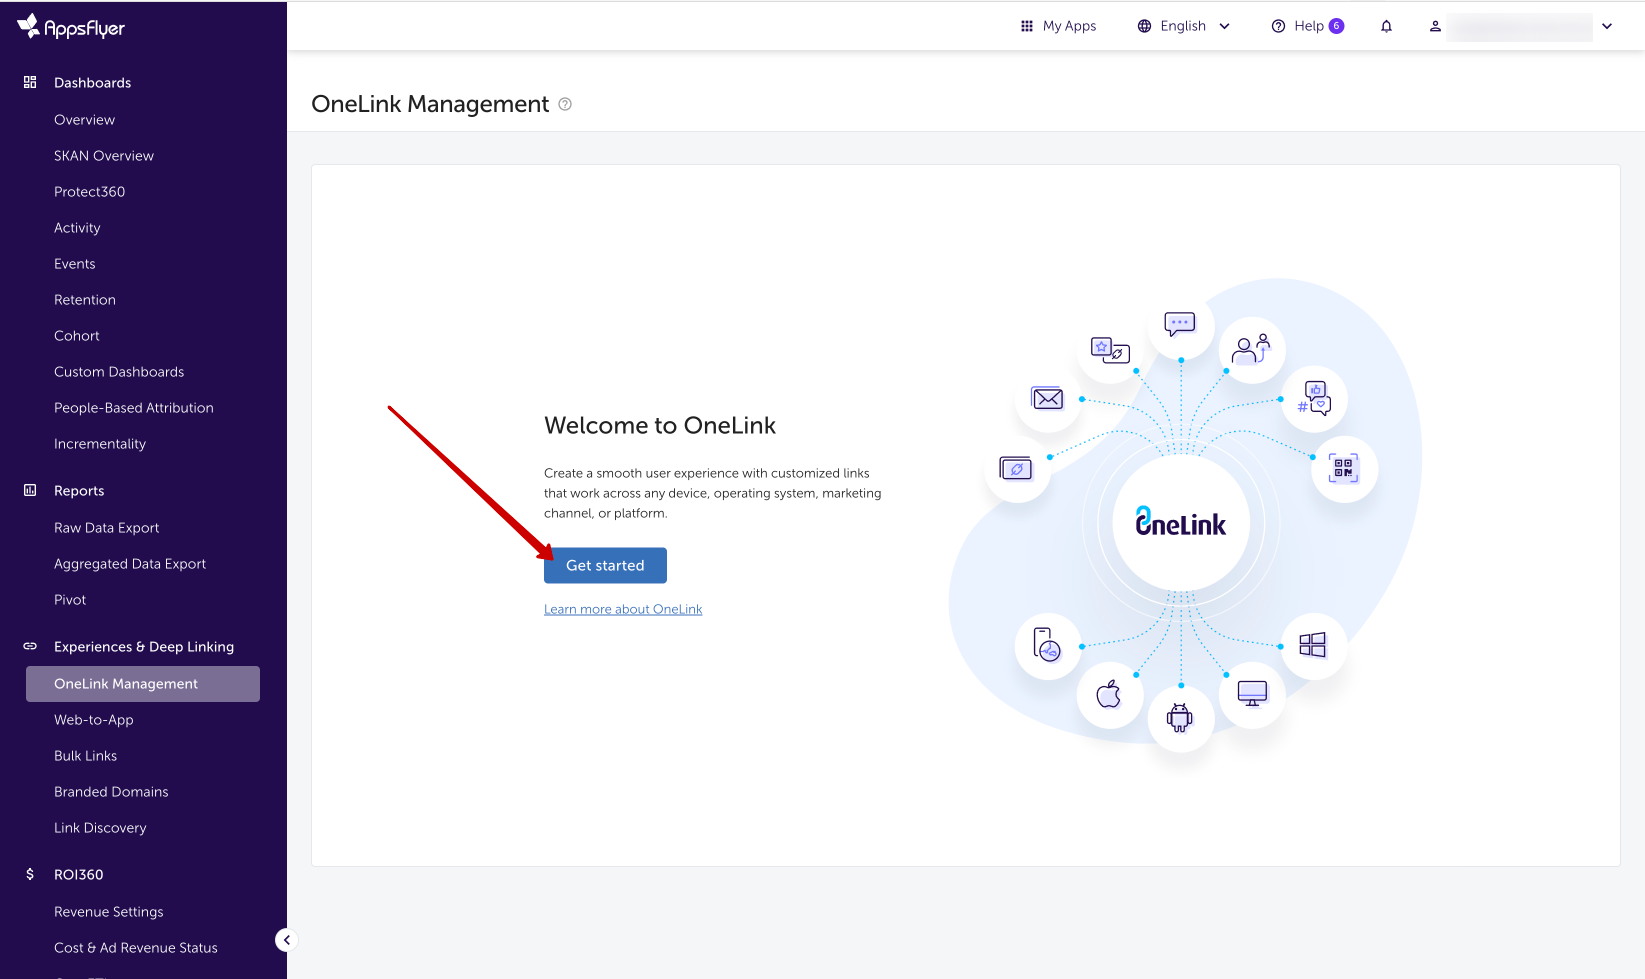Viewport: 1645px width, 979px height.
Task: Open Cost & Ad Revenue Status
Action: [136, 947]
